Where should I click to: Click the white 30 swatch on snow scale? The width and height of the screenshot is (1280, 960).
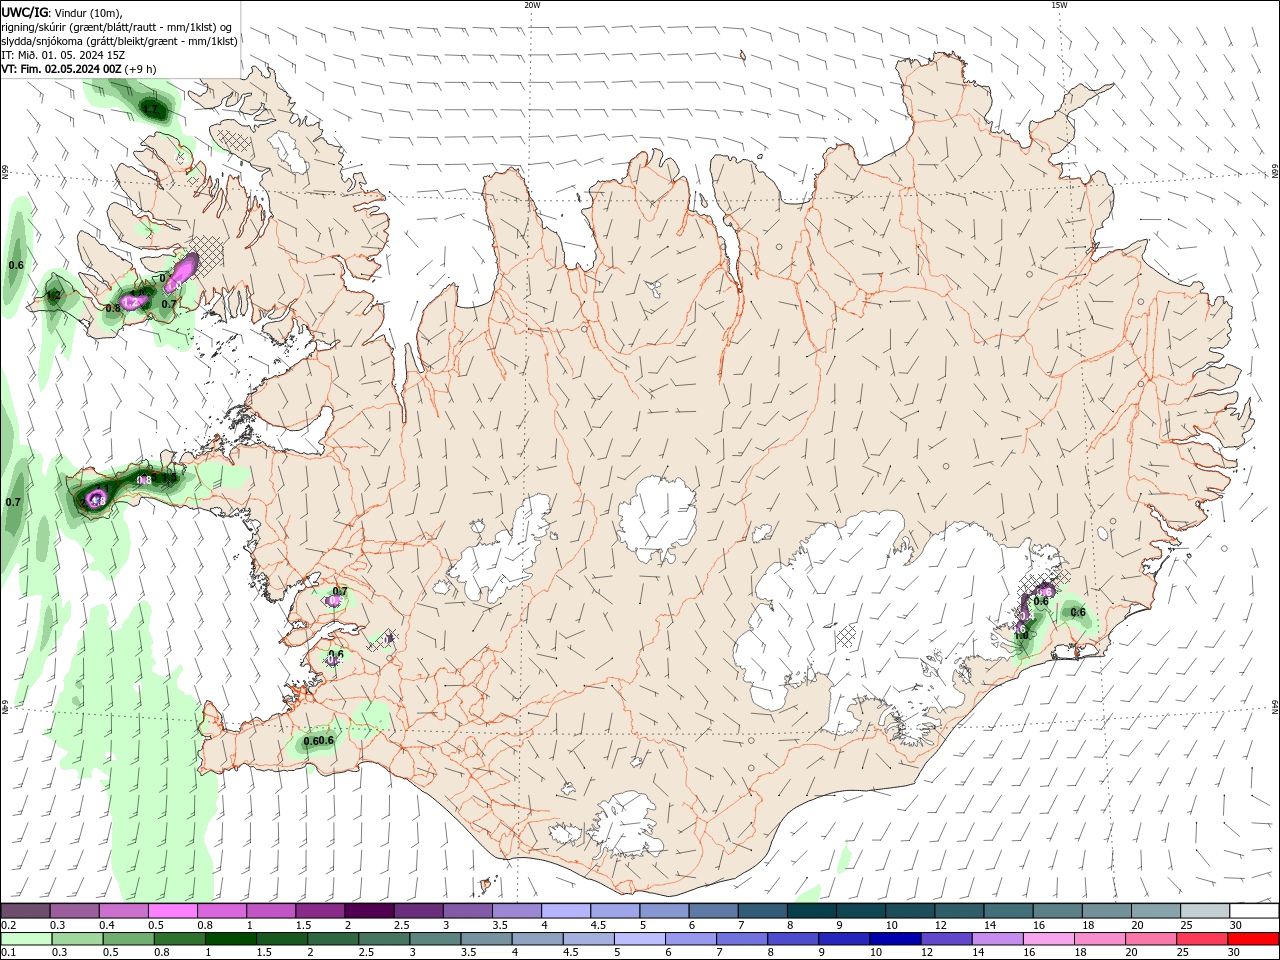[1254, 911]
